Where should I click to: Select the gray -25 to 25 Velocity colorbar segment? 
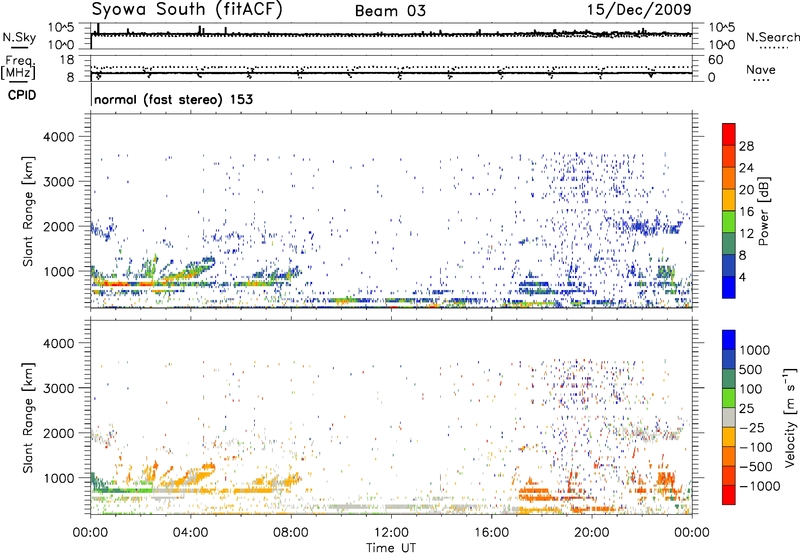point(729,417)
